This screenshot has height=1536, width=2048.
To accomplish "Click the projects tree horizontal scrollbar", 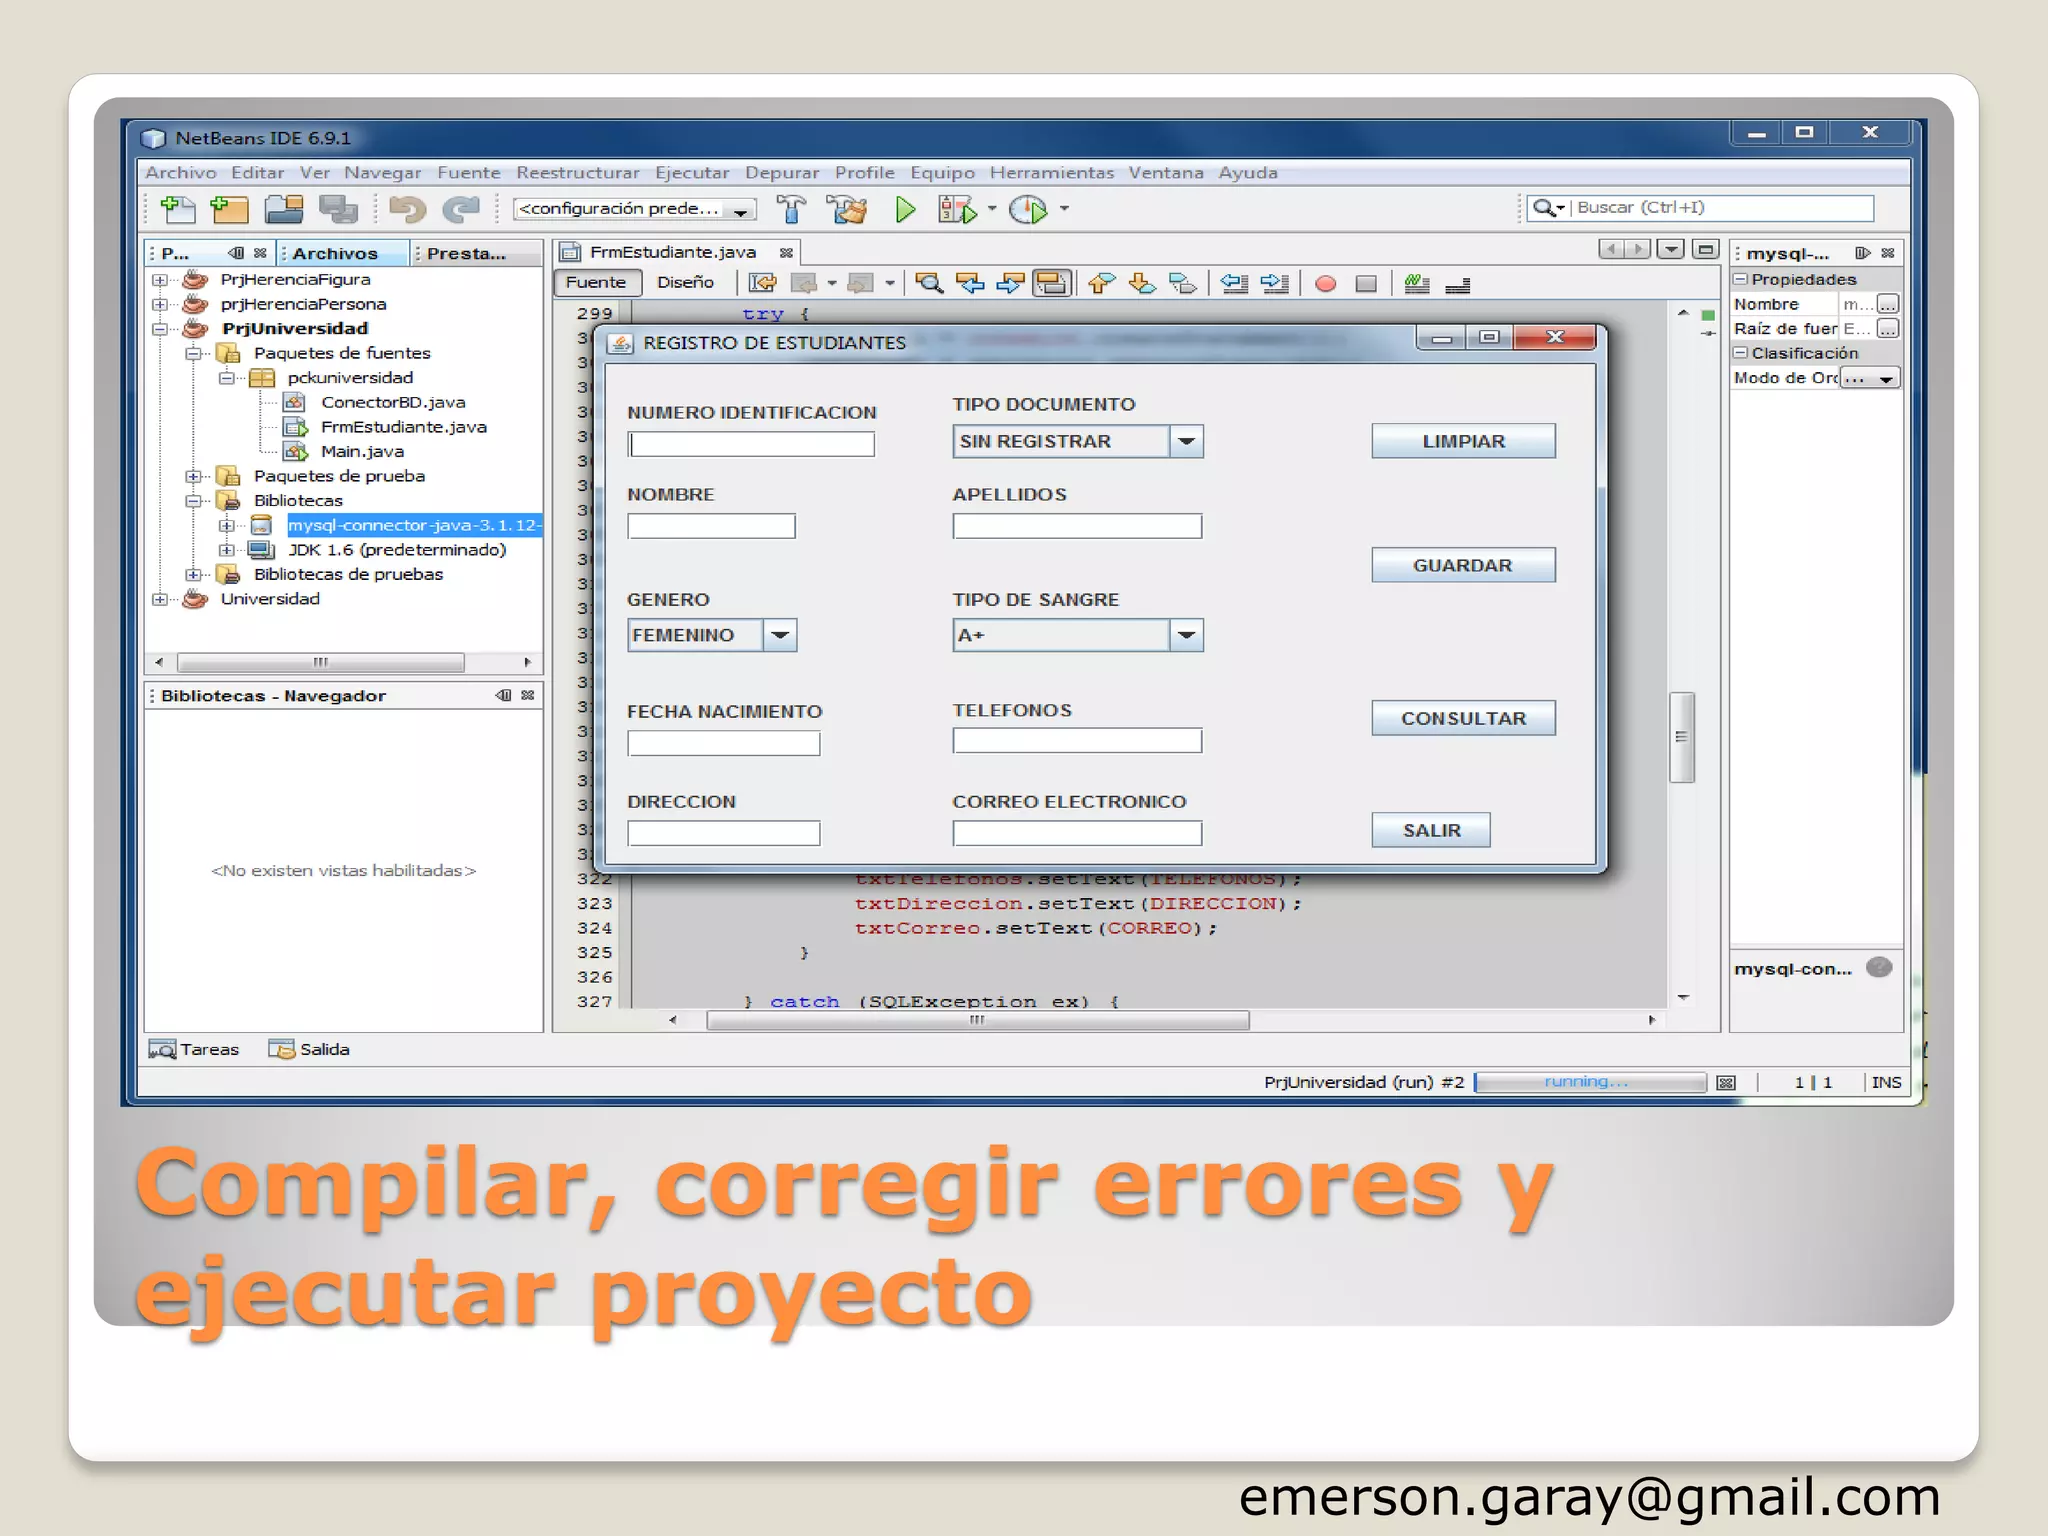I will [320, 662].
